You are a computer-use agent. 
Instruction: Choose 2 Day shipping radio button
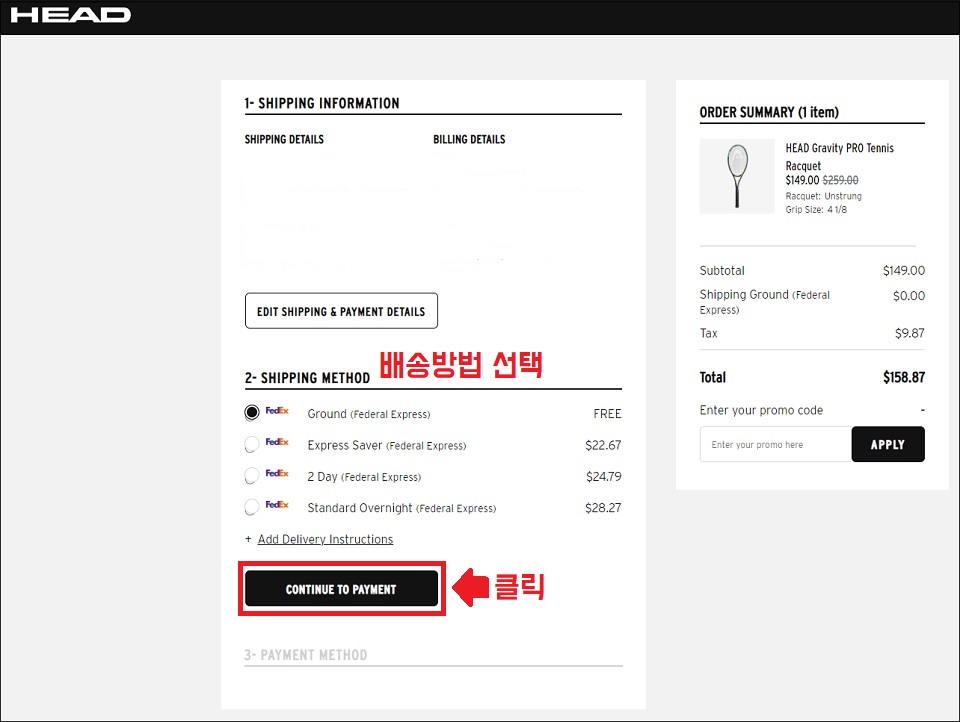(x=252, y=475)
